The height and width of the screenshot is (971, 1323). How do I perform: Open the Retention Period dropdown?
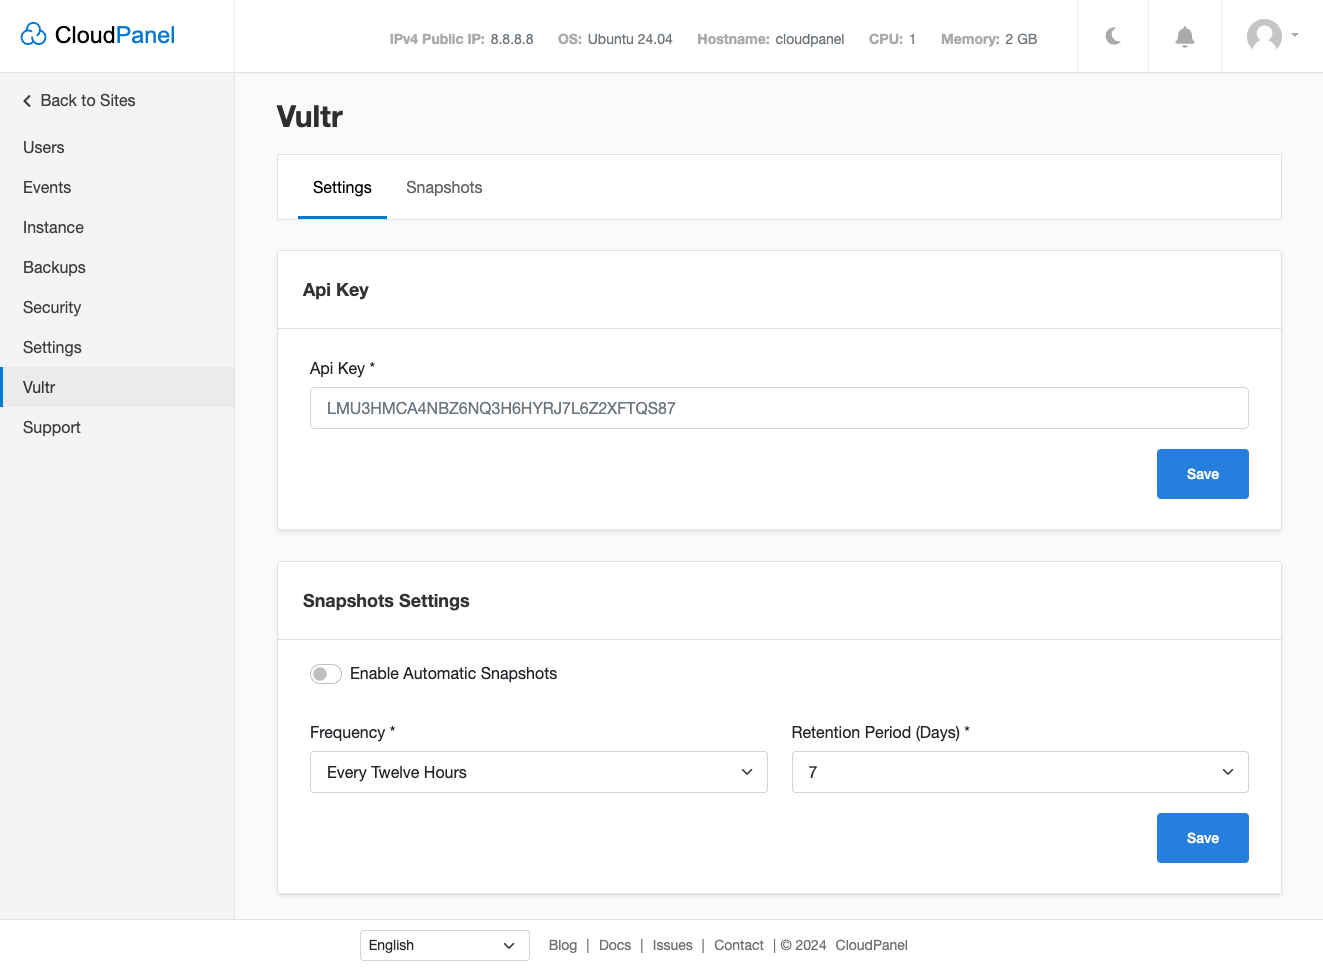(1019, 772)
